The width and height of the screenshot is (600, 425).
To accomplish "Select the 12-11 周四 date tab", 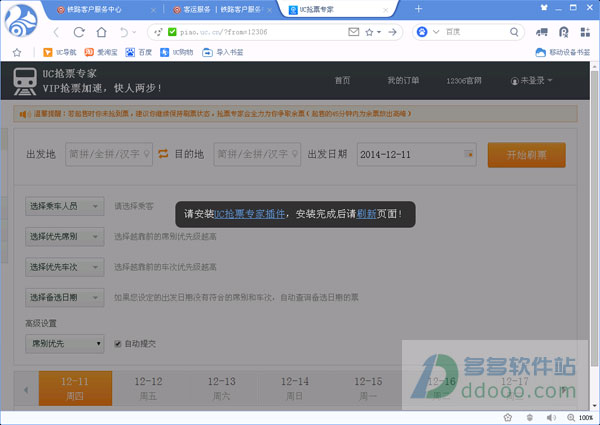I will tap(75, 388).
